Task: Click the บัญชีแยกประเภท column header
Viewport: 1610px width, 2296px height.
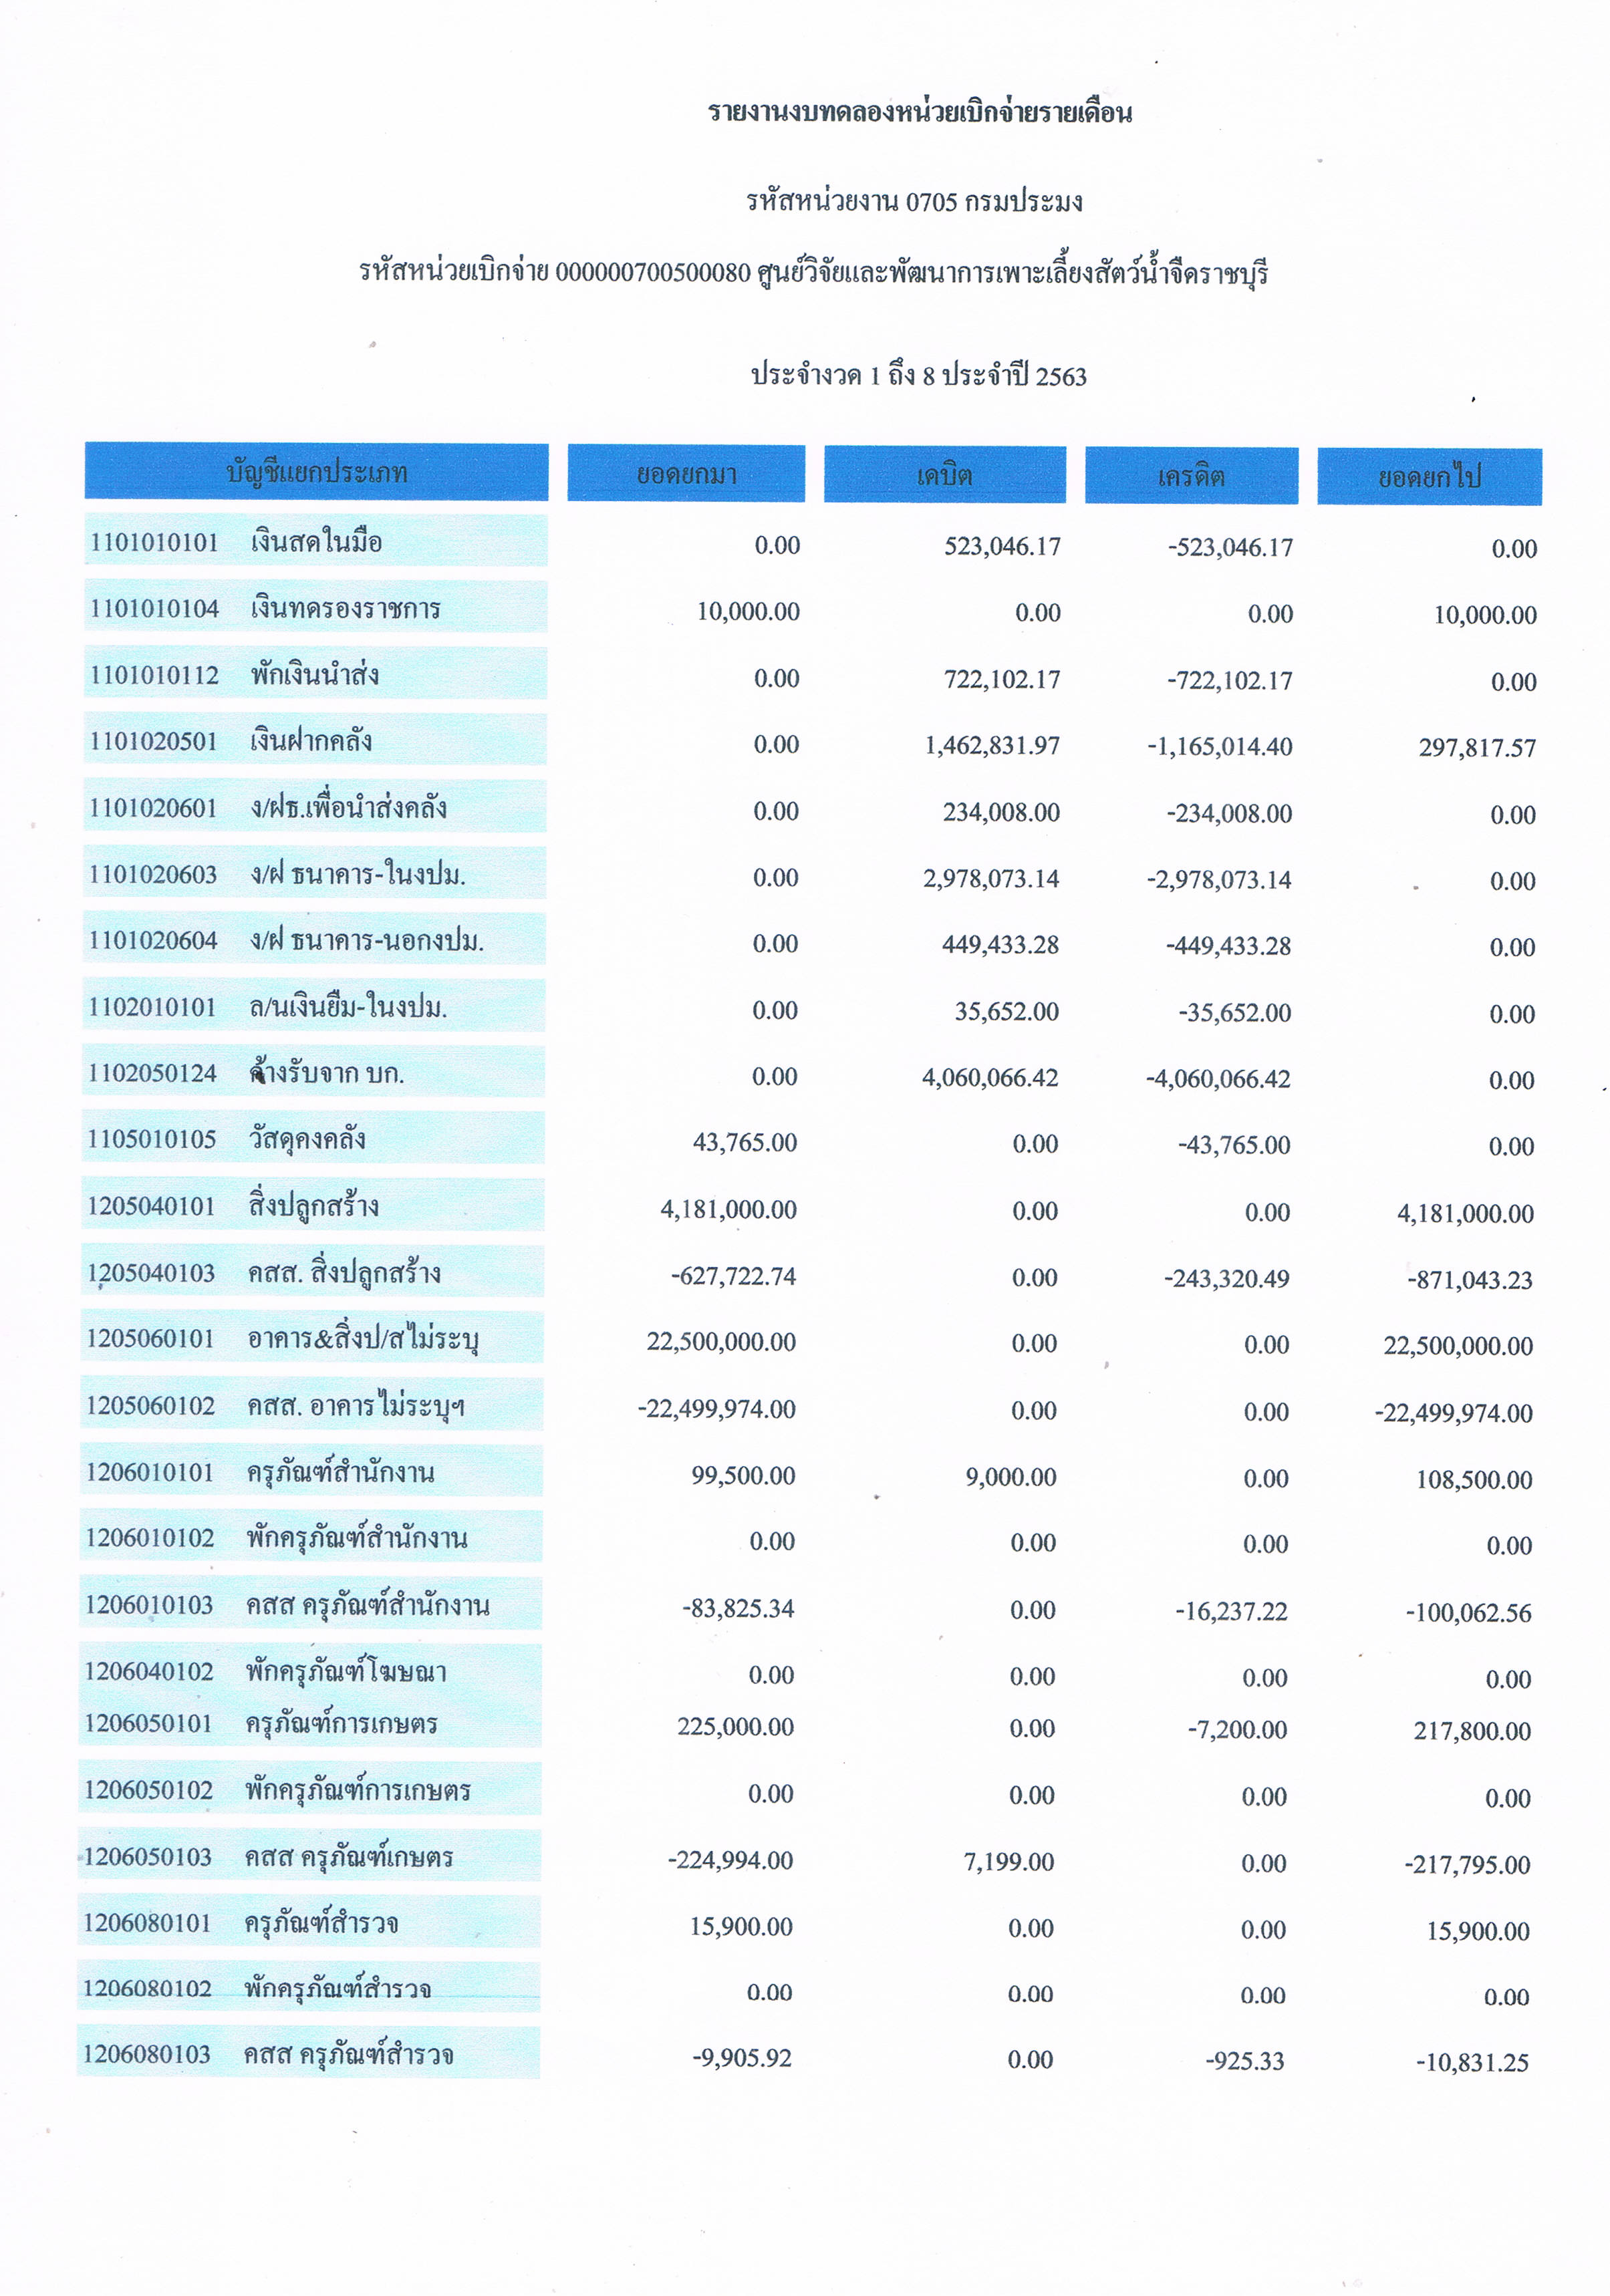Action: click(316, 472)
